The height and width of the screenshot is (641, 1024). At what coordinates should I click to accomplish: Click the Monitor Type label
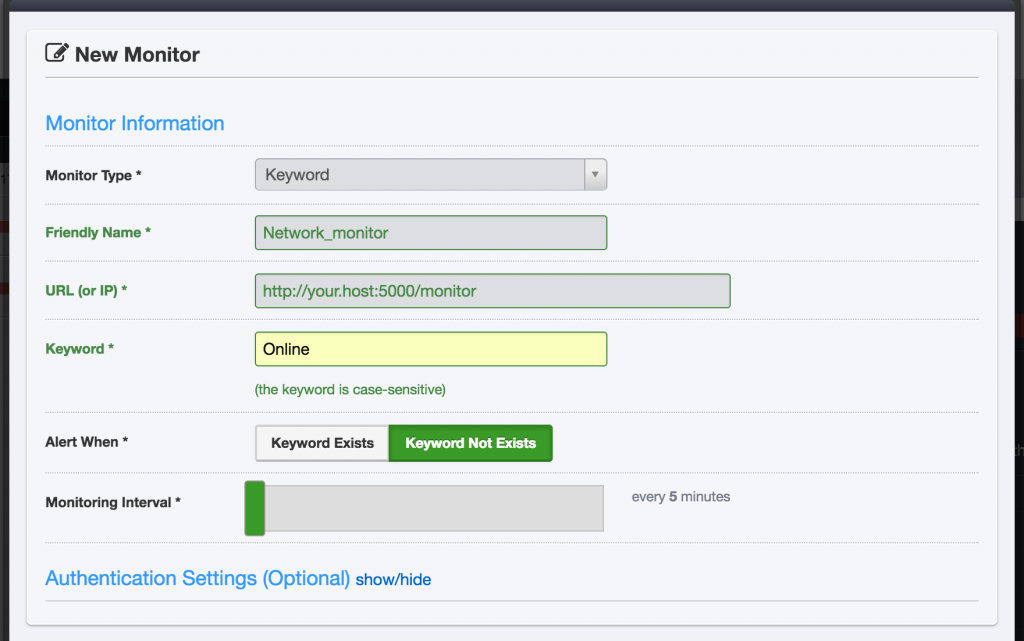pyautogui.click(x=93, y=176)
